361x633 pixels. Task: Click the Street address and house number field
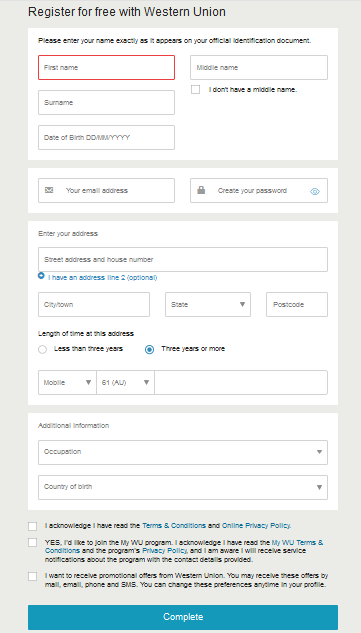183,260
